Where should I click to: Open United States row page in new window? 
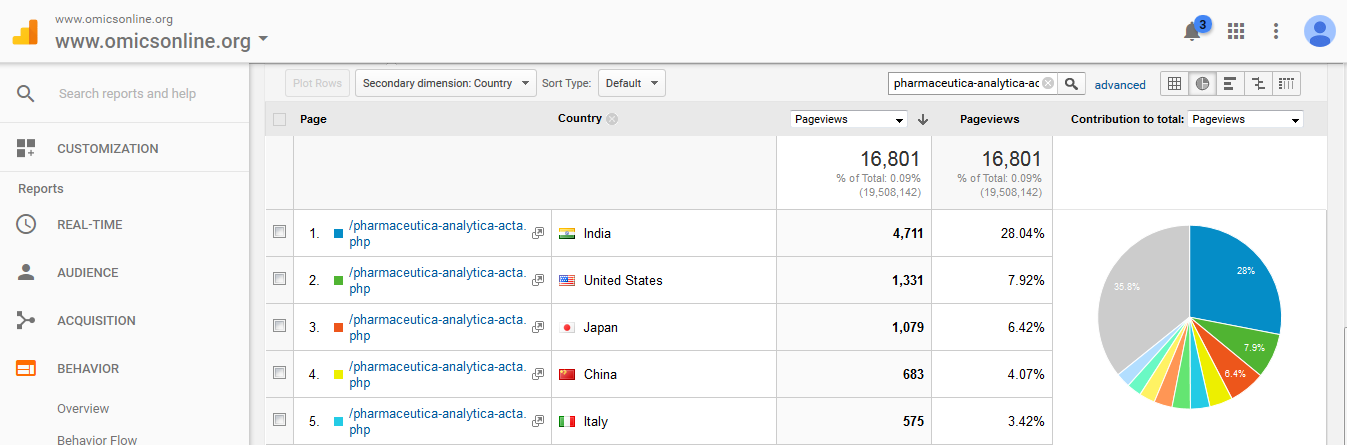tap(538, 280)
